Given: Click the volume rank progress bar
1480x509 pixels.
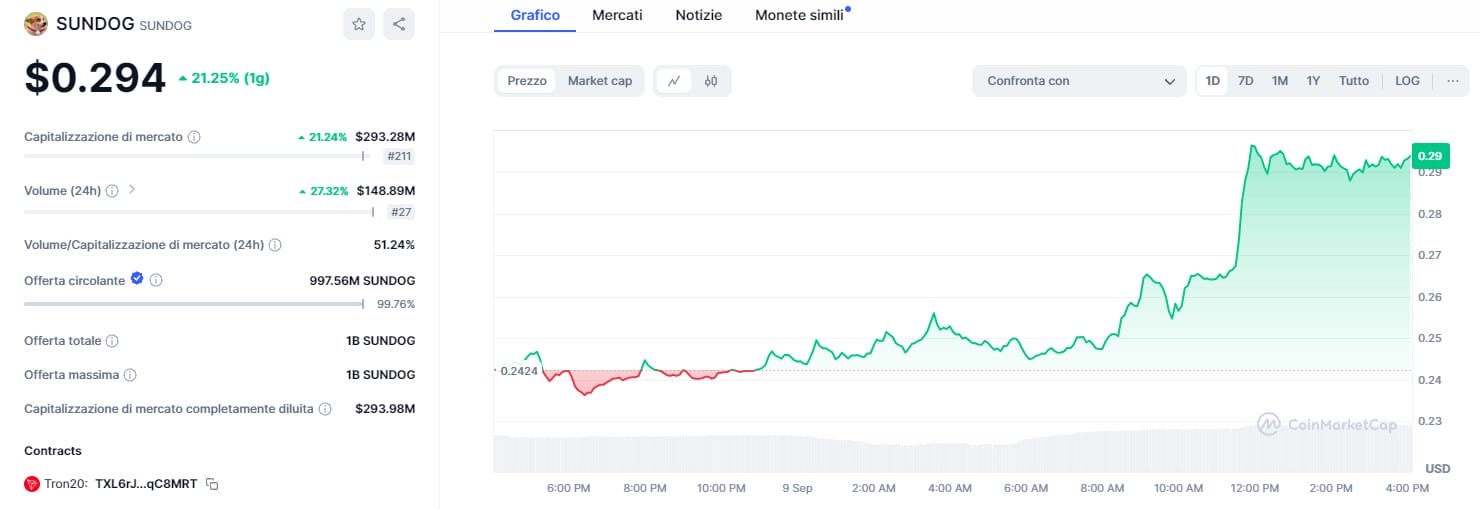Looking at the screenshot, I should click(200, 211).
